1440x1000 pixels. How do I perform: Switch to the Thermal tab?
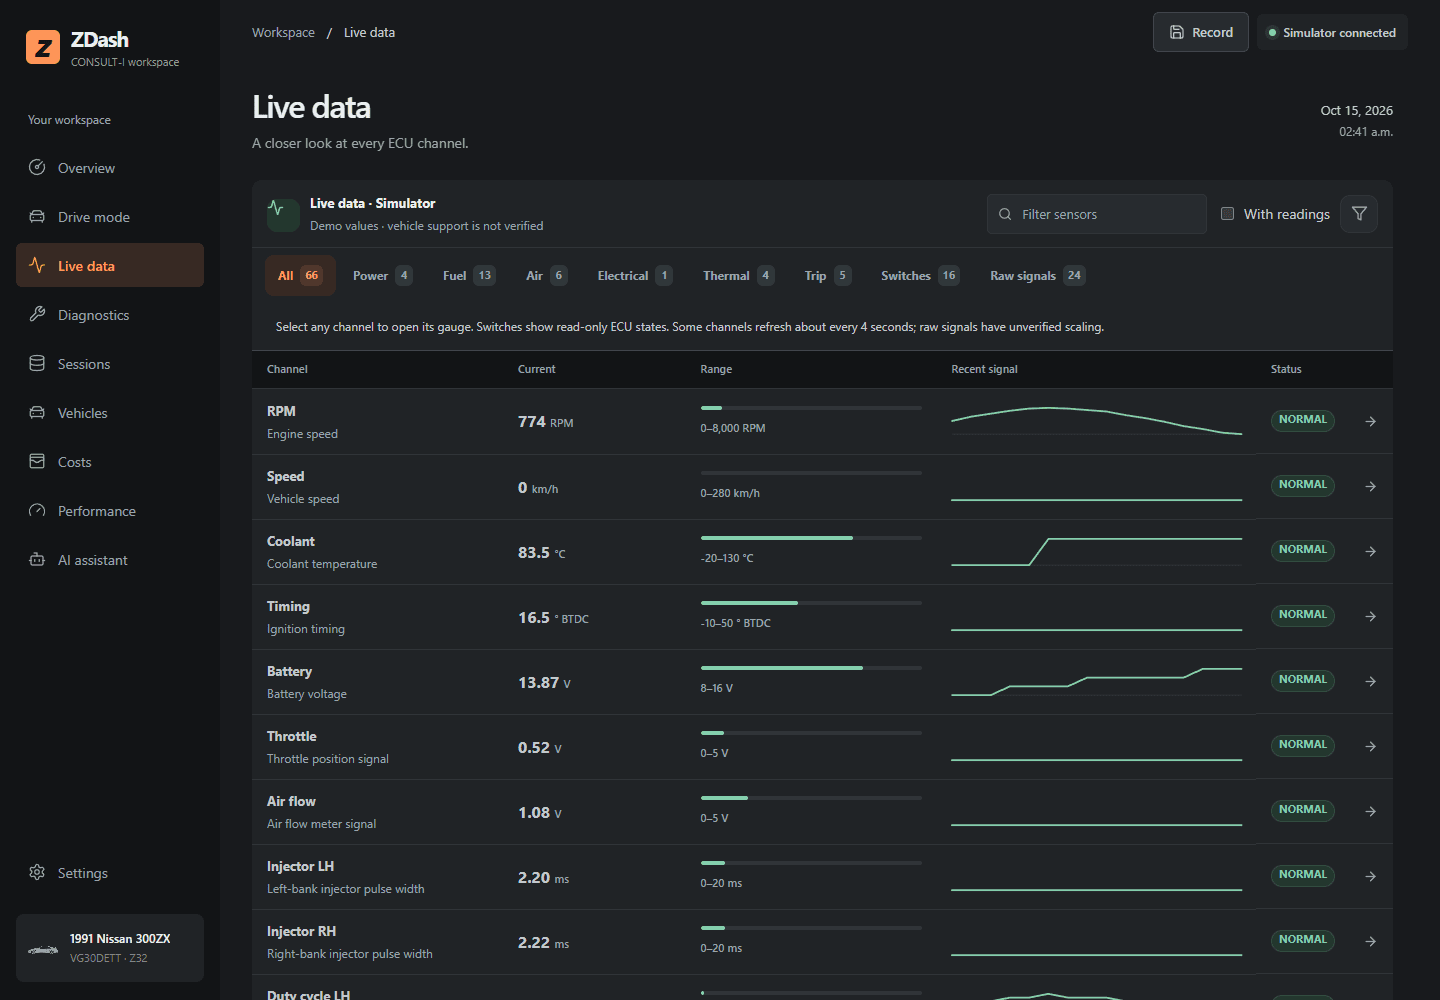(x=738, y=276)
